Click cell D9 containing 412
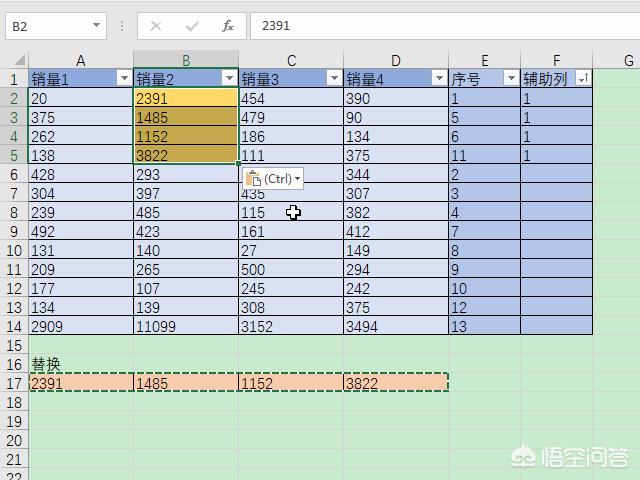This screenshot has width=640, height=480. (396, 231)
